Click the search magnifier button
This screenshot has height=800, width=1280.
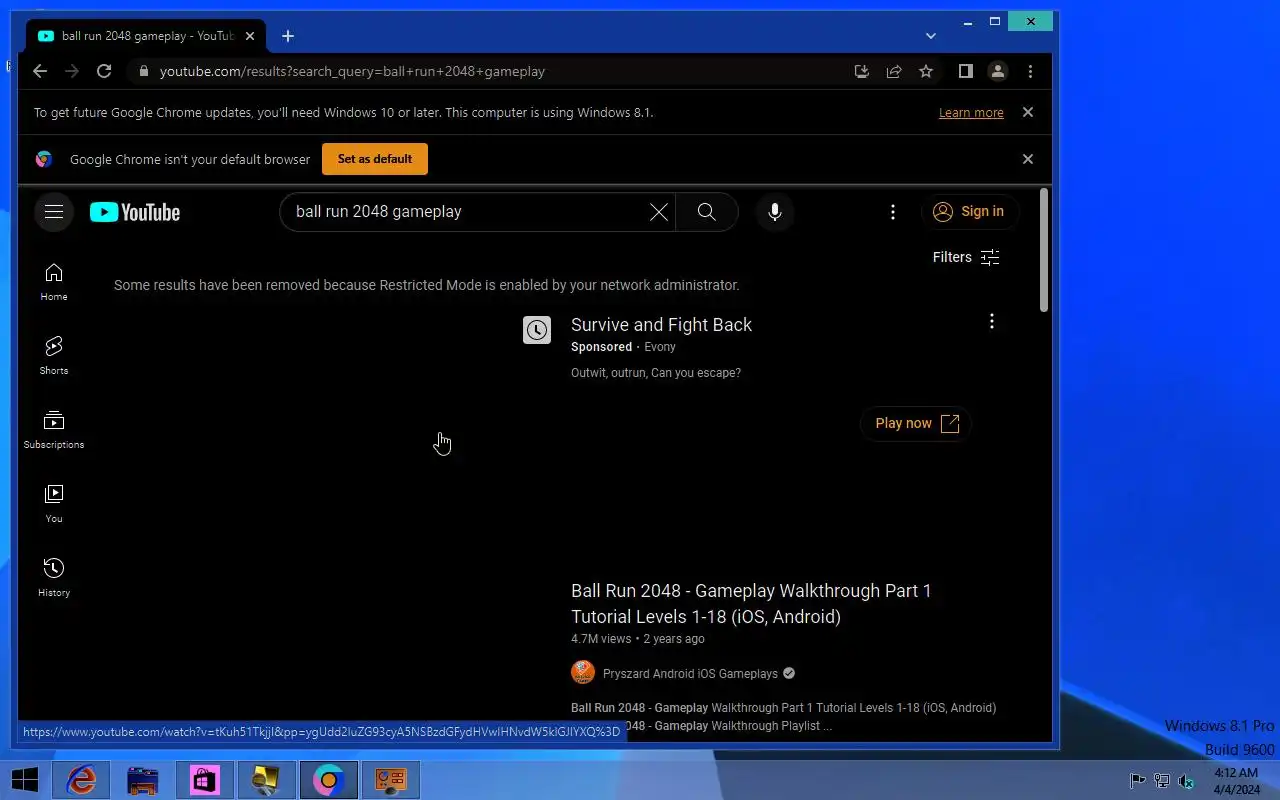(x=707, y=212)
